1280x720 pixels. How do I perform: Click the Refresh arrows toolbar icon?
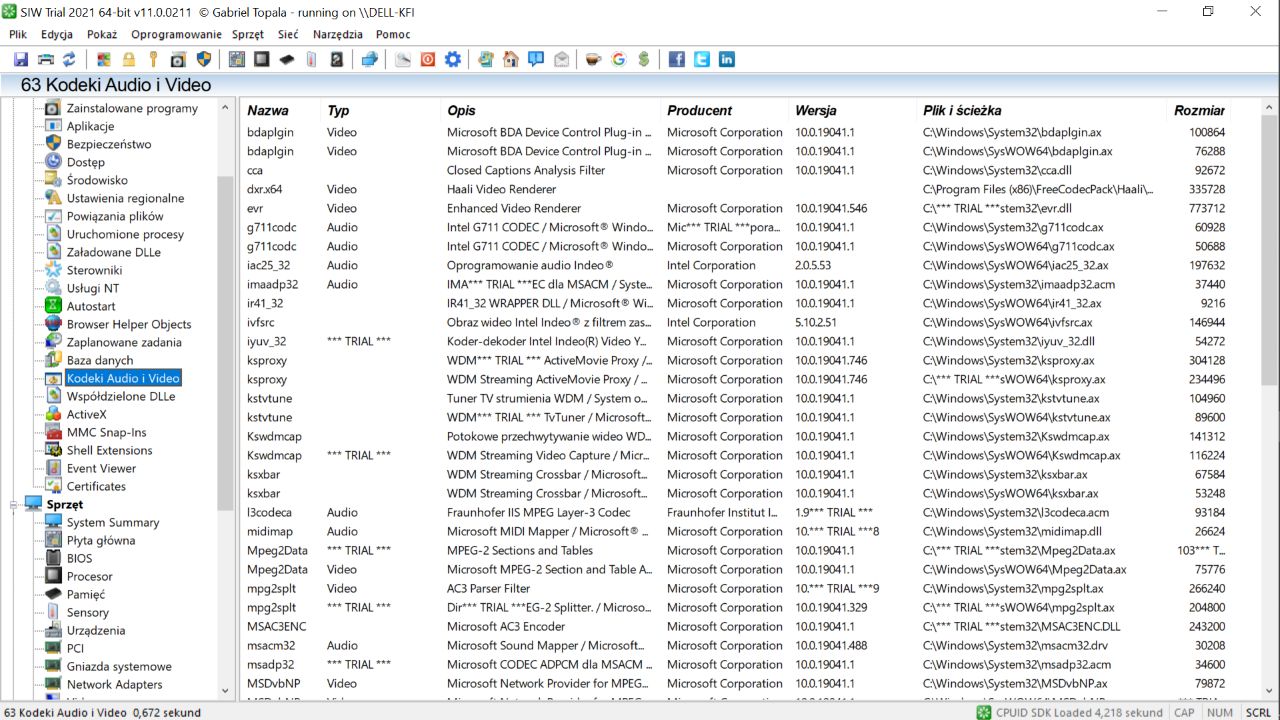(69, 60)
